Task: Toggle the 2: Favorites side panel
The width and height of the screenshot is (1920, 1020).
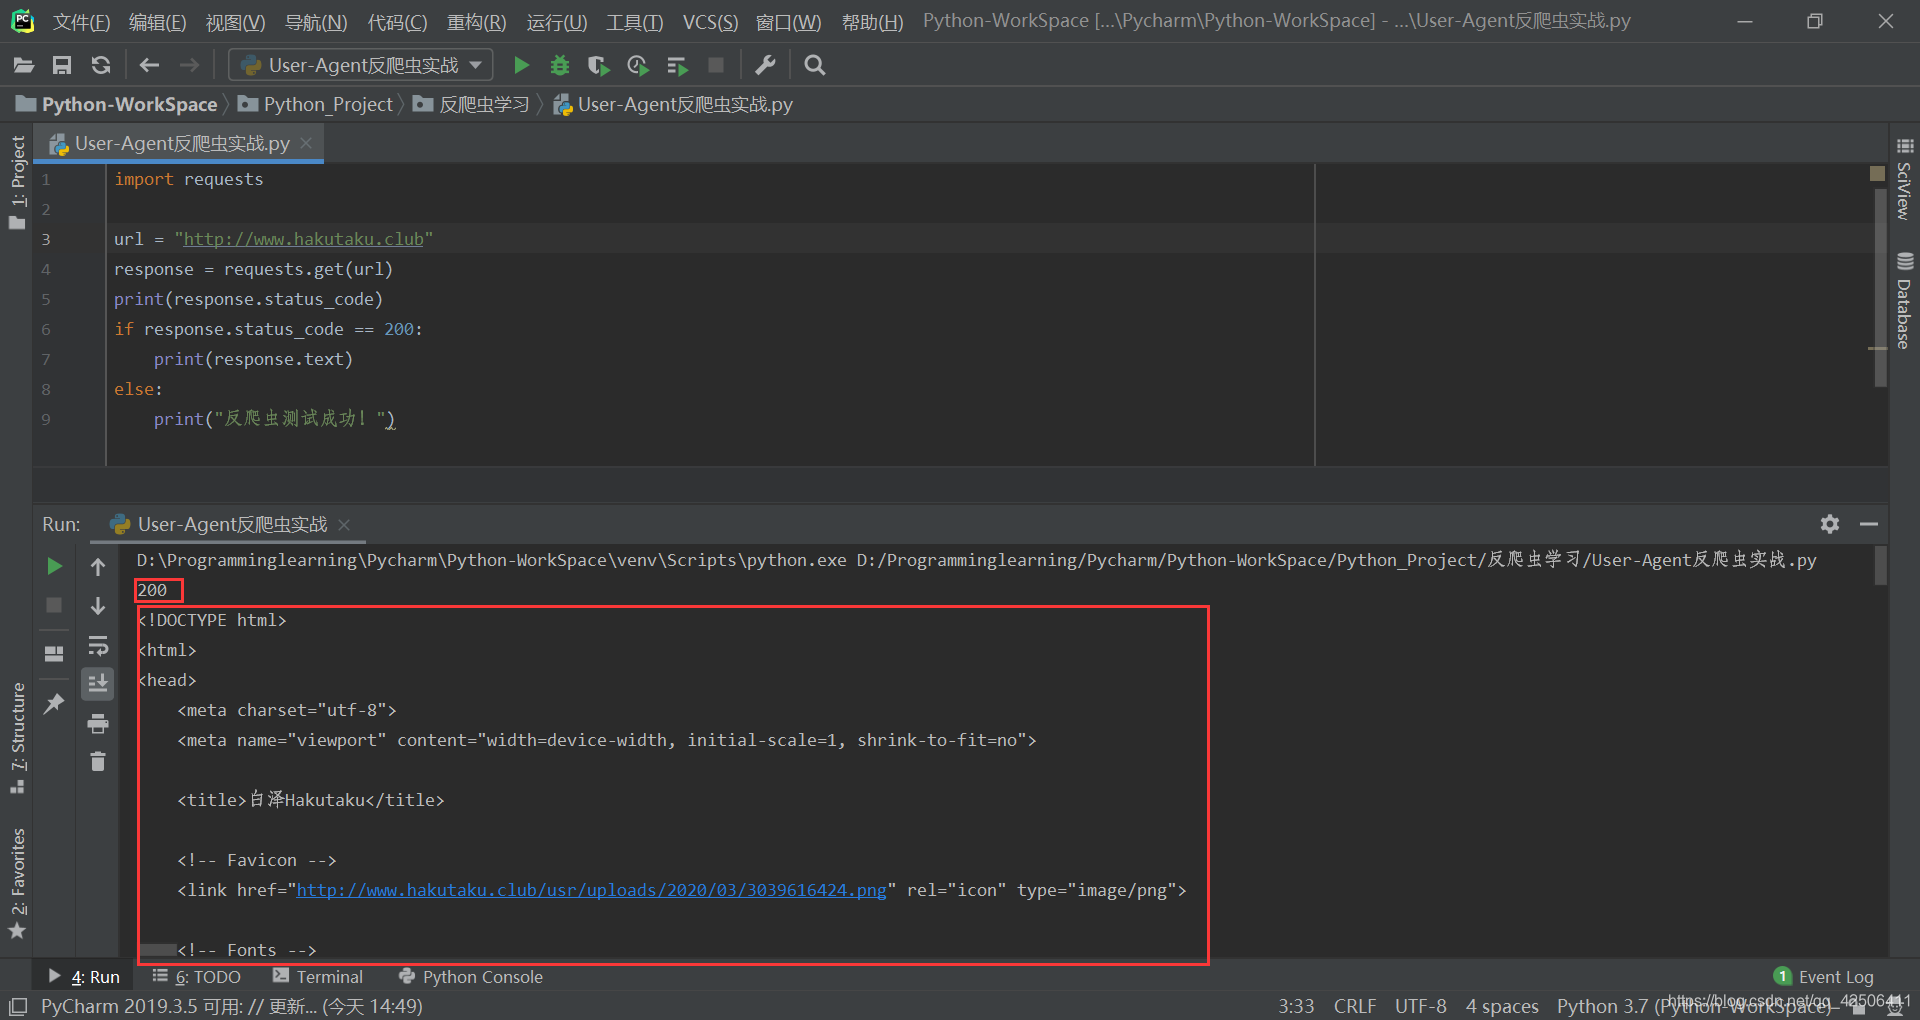Action: [17, 883]
